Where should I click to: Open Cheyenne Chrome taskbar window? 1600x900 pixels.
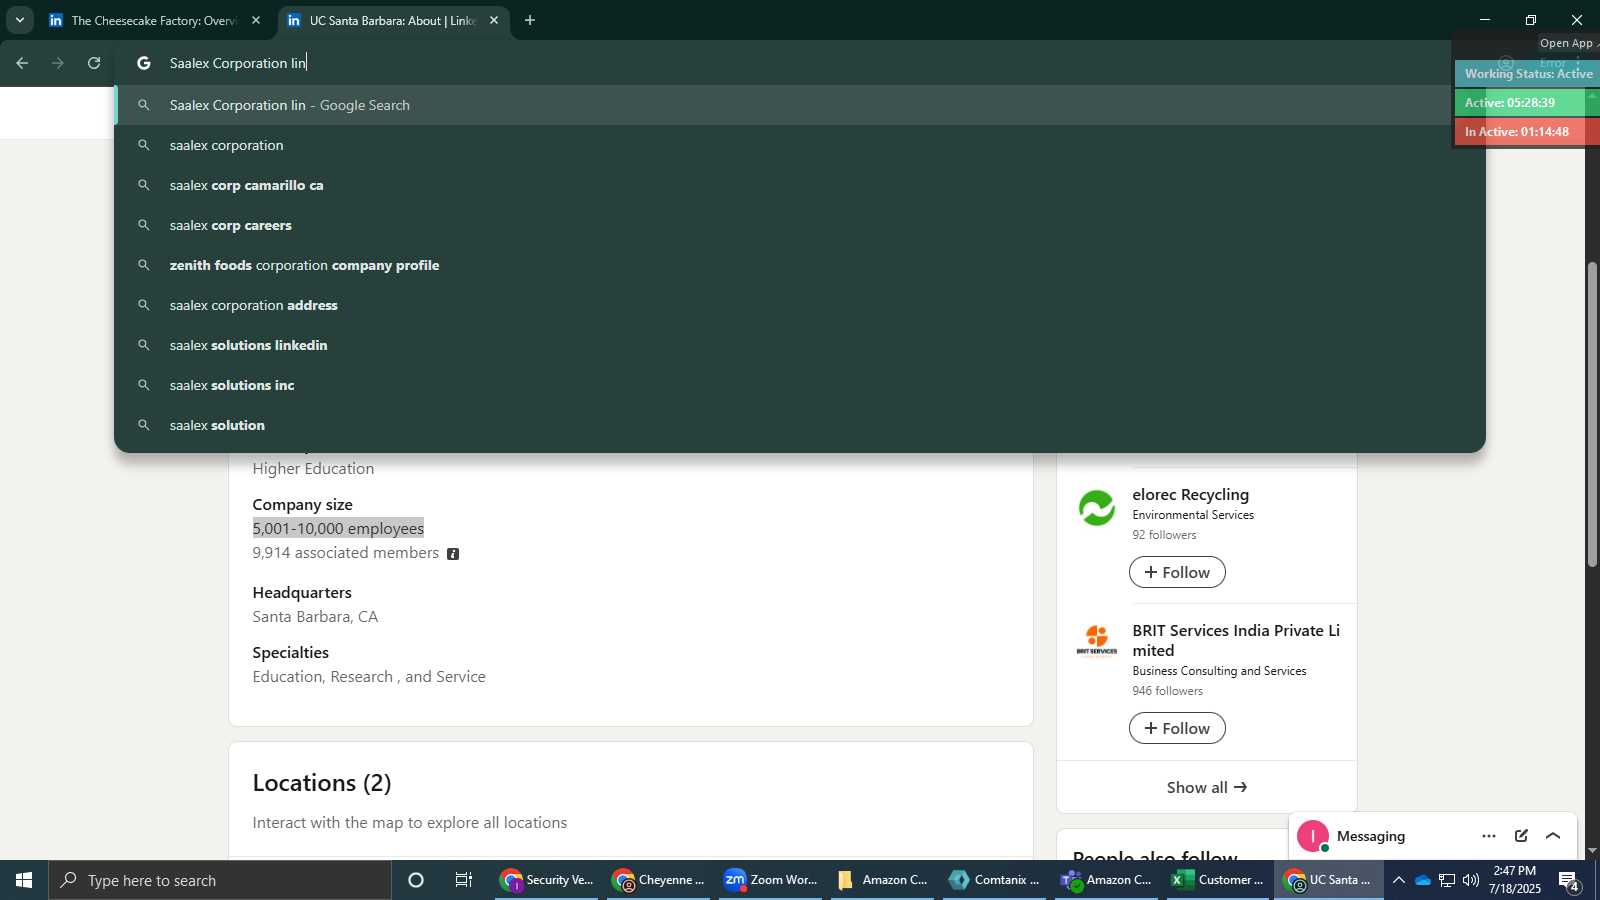[x=660, y=880]
